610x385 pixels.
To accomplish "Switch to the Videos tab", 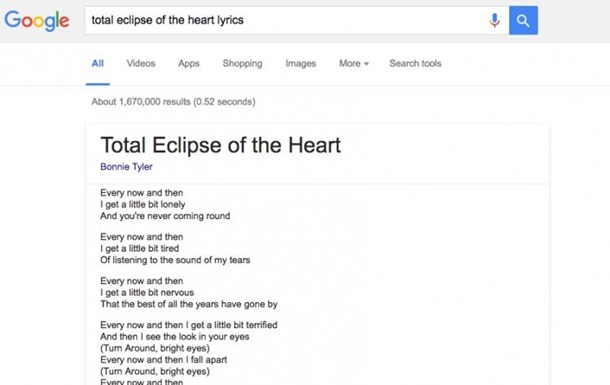I will 141,63.
